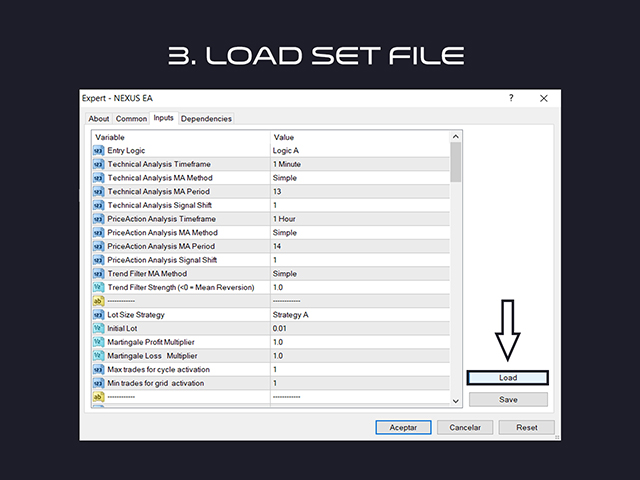The height and width of the screenshot is (480, 640).
Task: Click the icon beside Martingale Profit Multiplier
Action: (x=98, y=342)
